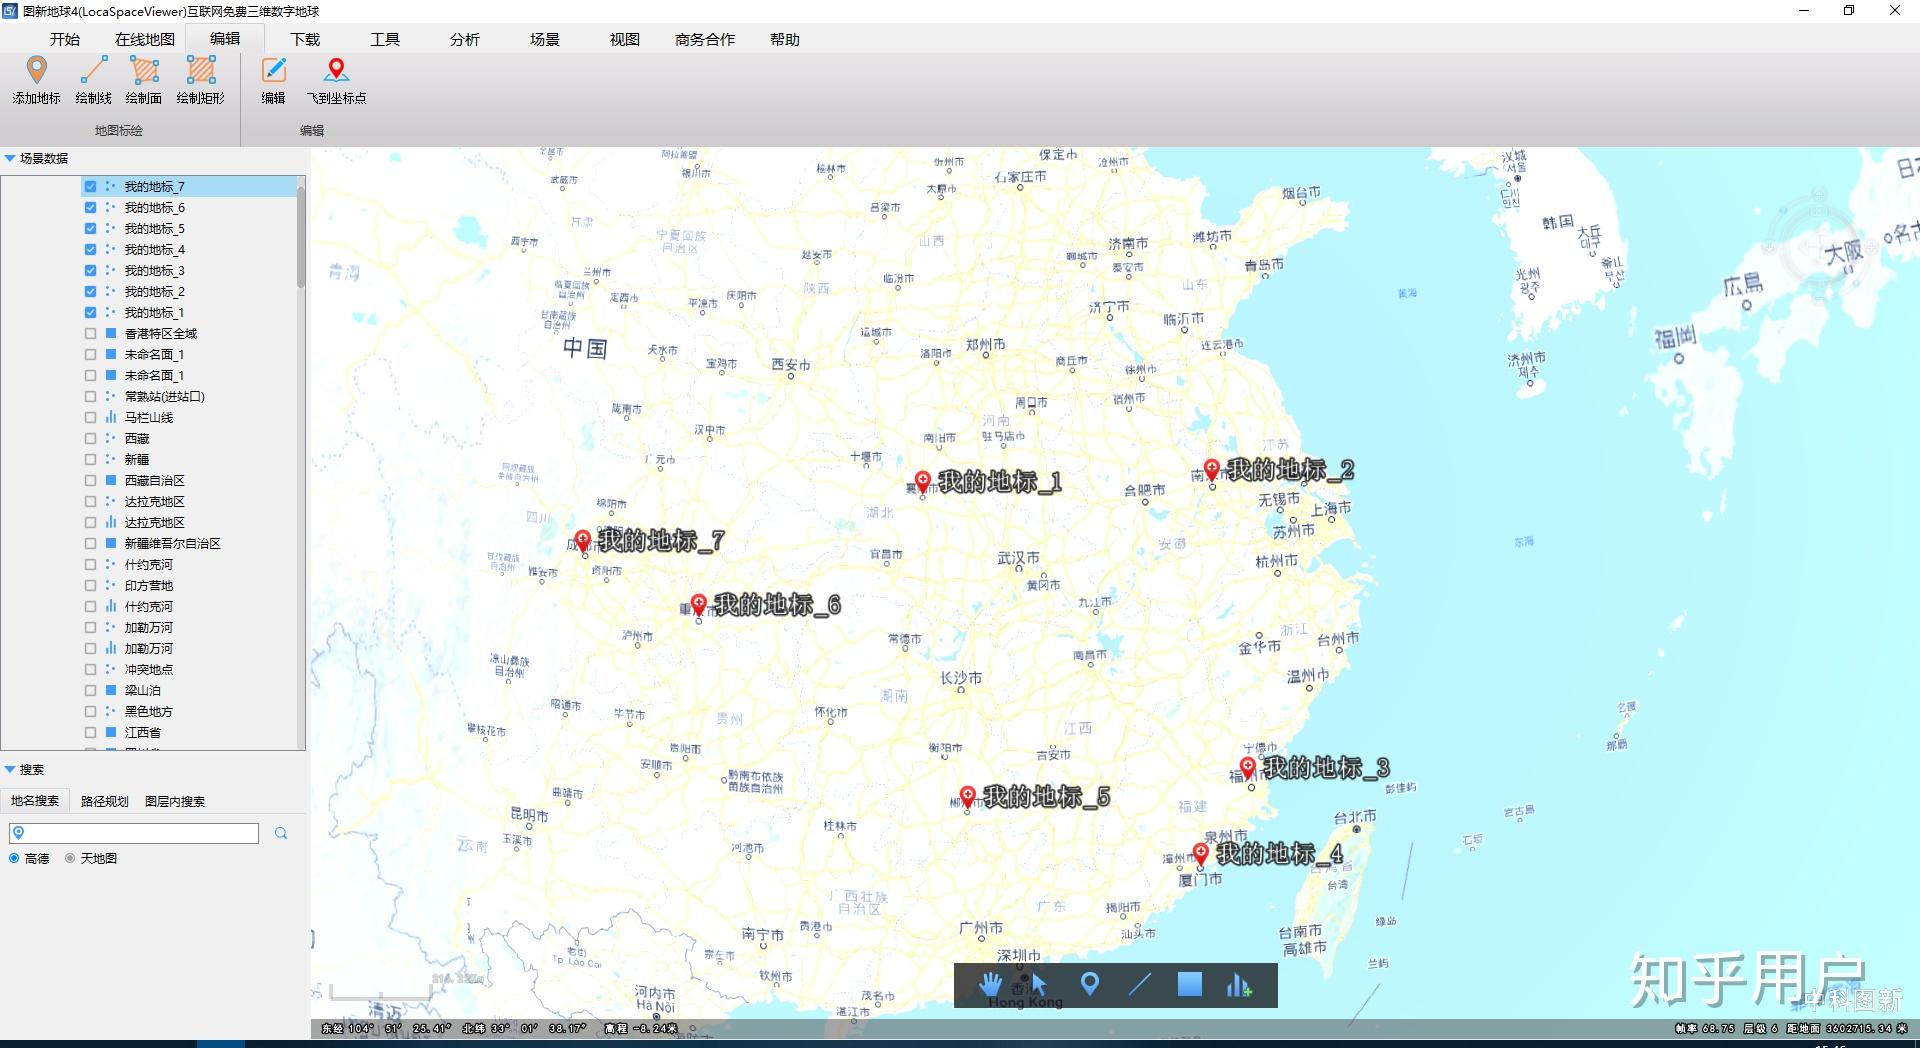Switch to 路径规划 search tab
This screenshot has width=1920, height=1048.
click(105, 801)
